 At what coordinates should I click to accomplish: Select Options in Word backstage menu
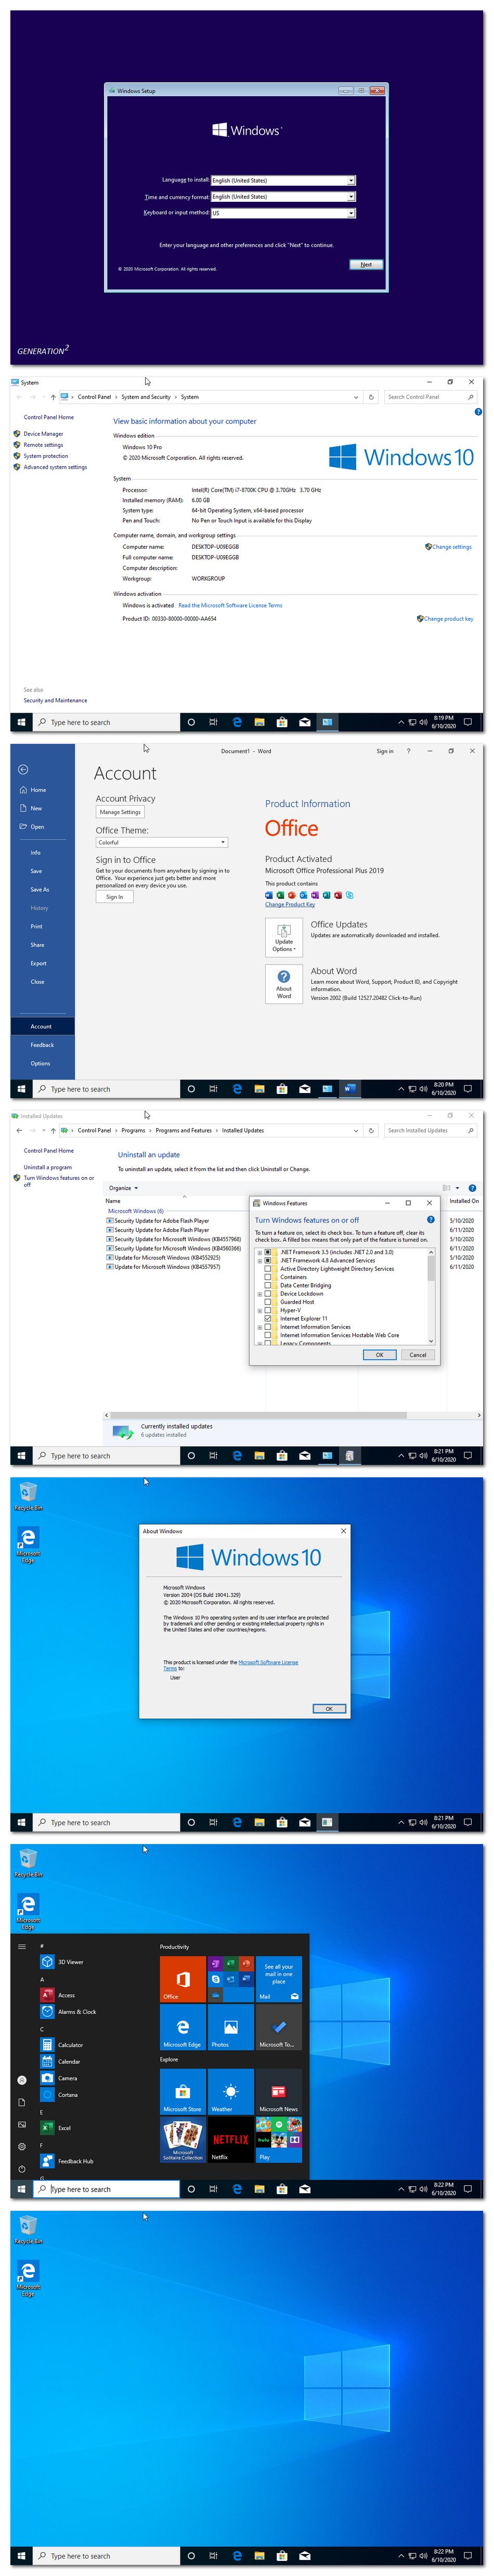tap(42, 1063)
